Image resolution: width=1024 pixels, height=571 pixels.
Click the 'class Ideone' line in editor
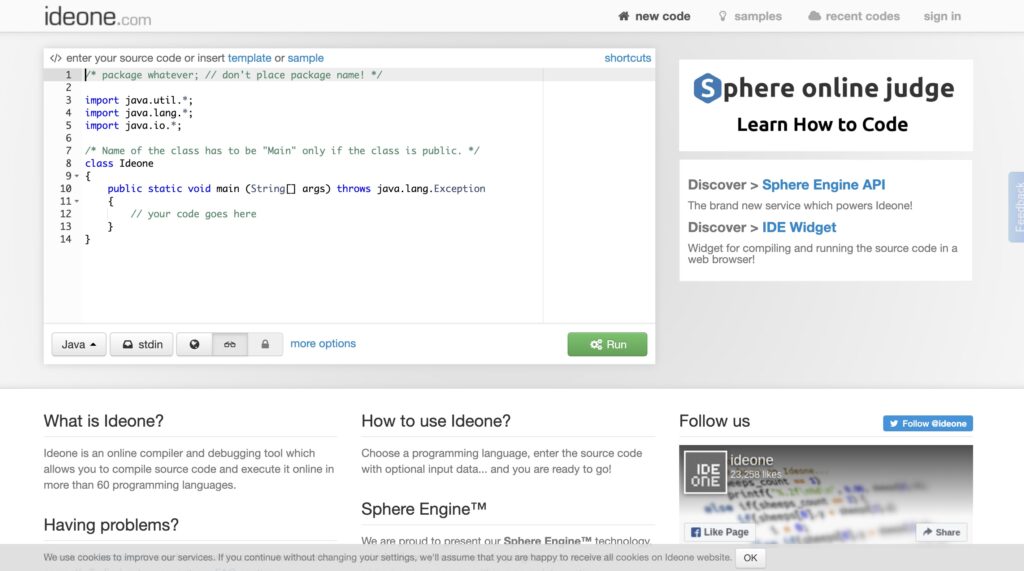pos(120,163)
